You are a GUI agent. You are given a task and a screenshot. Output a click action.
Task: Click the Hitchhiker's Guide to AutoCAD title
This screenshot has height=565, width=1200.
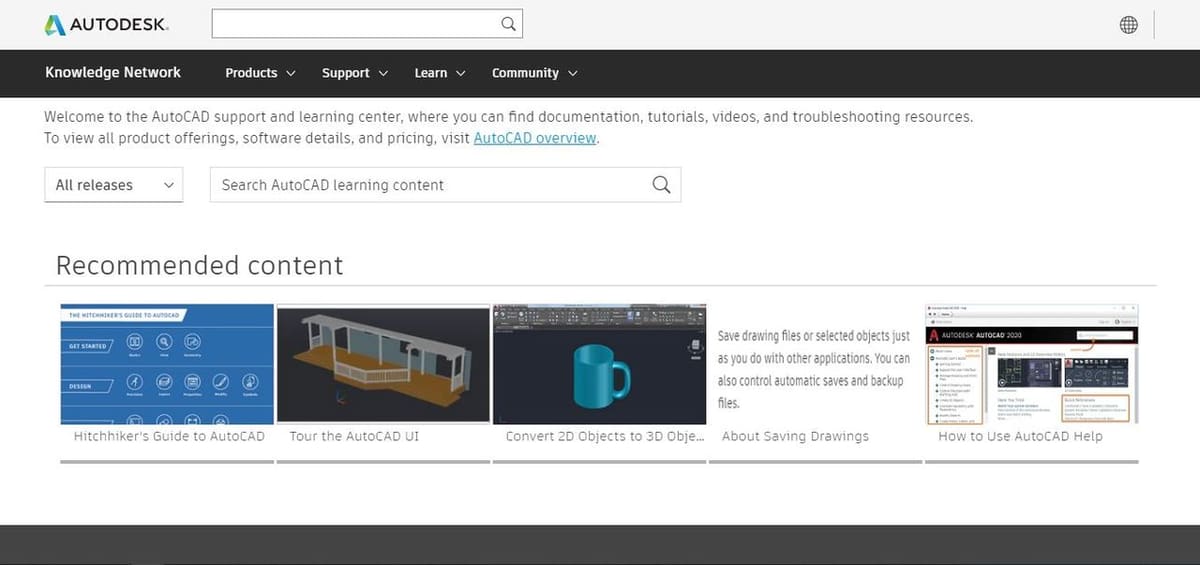coord(169,436)
